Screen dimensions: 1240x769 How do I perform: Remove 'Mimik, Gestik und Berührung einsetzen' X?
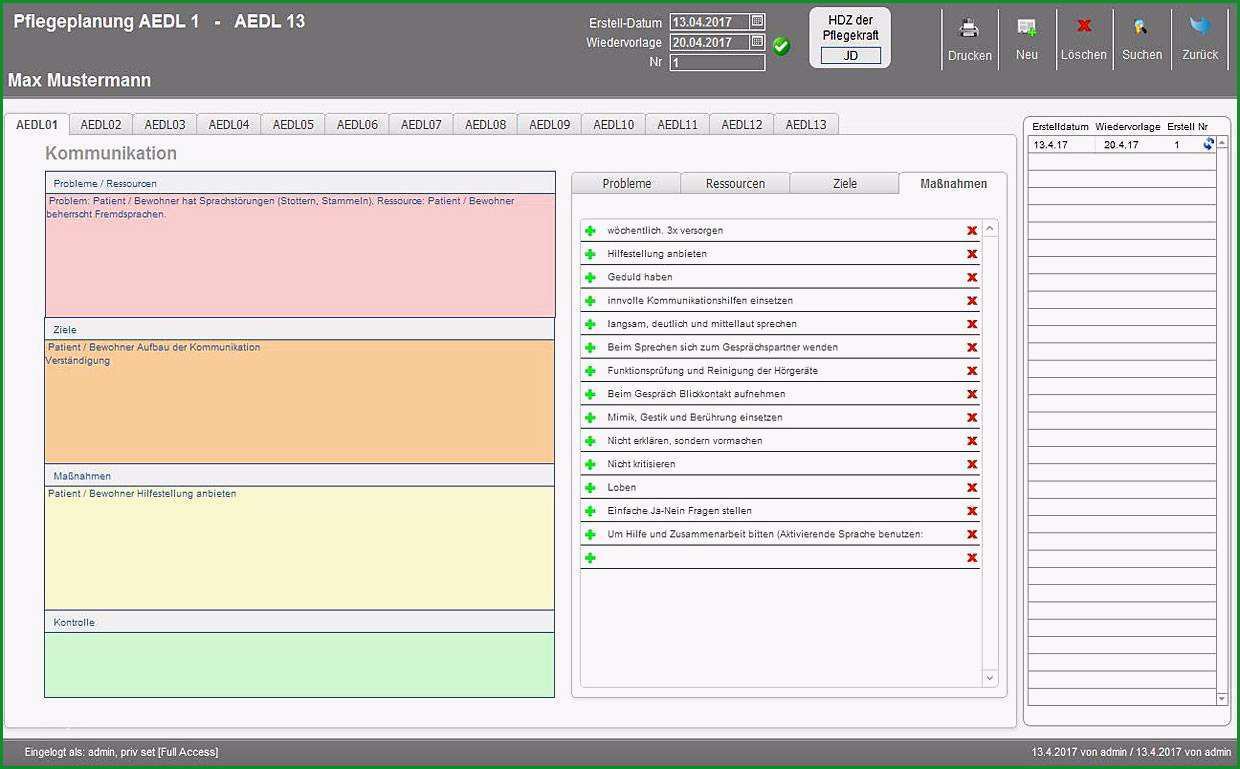click(x=972, y=418)
